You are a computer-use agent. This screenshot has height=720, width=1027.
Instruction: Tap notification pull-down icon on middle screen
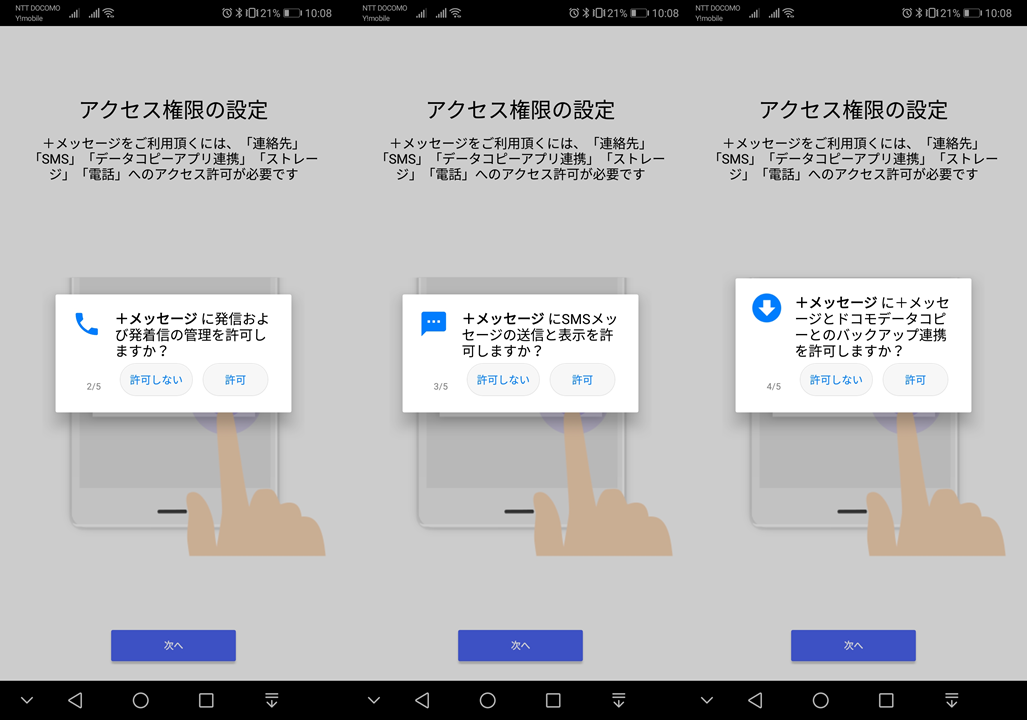click(619, 700)
